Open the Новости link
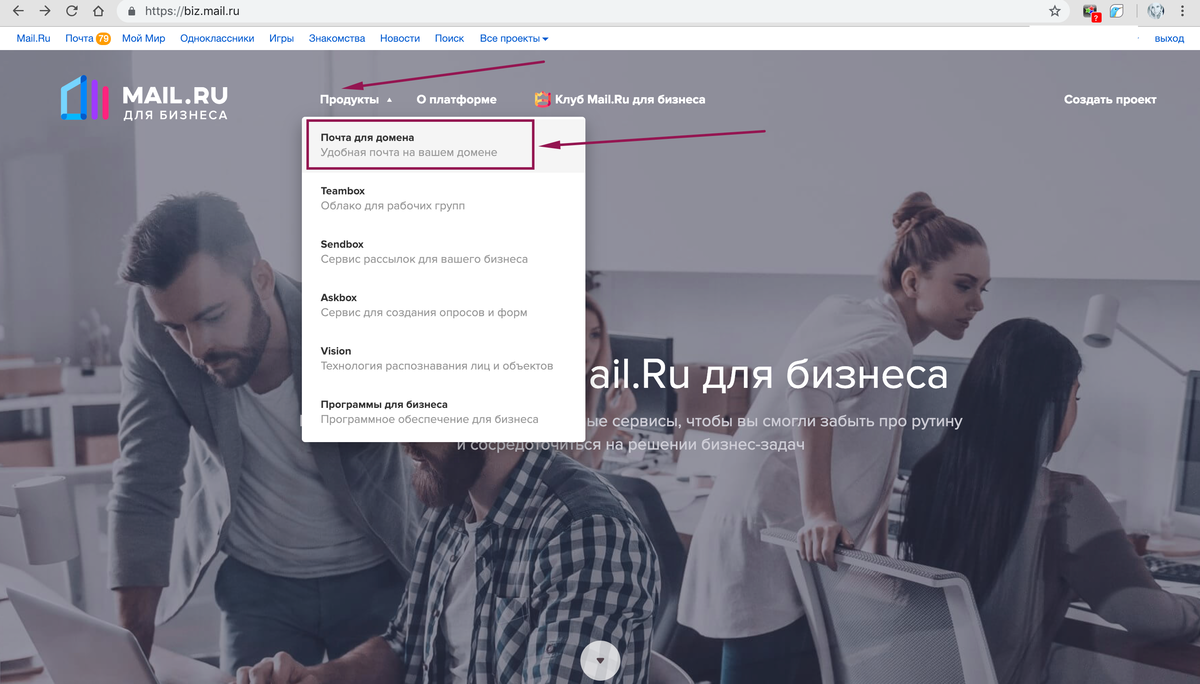Screen dimensions: 1200x684 point(400,39)
